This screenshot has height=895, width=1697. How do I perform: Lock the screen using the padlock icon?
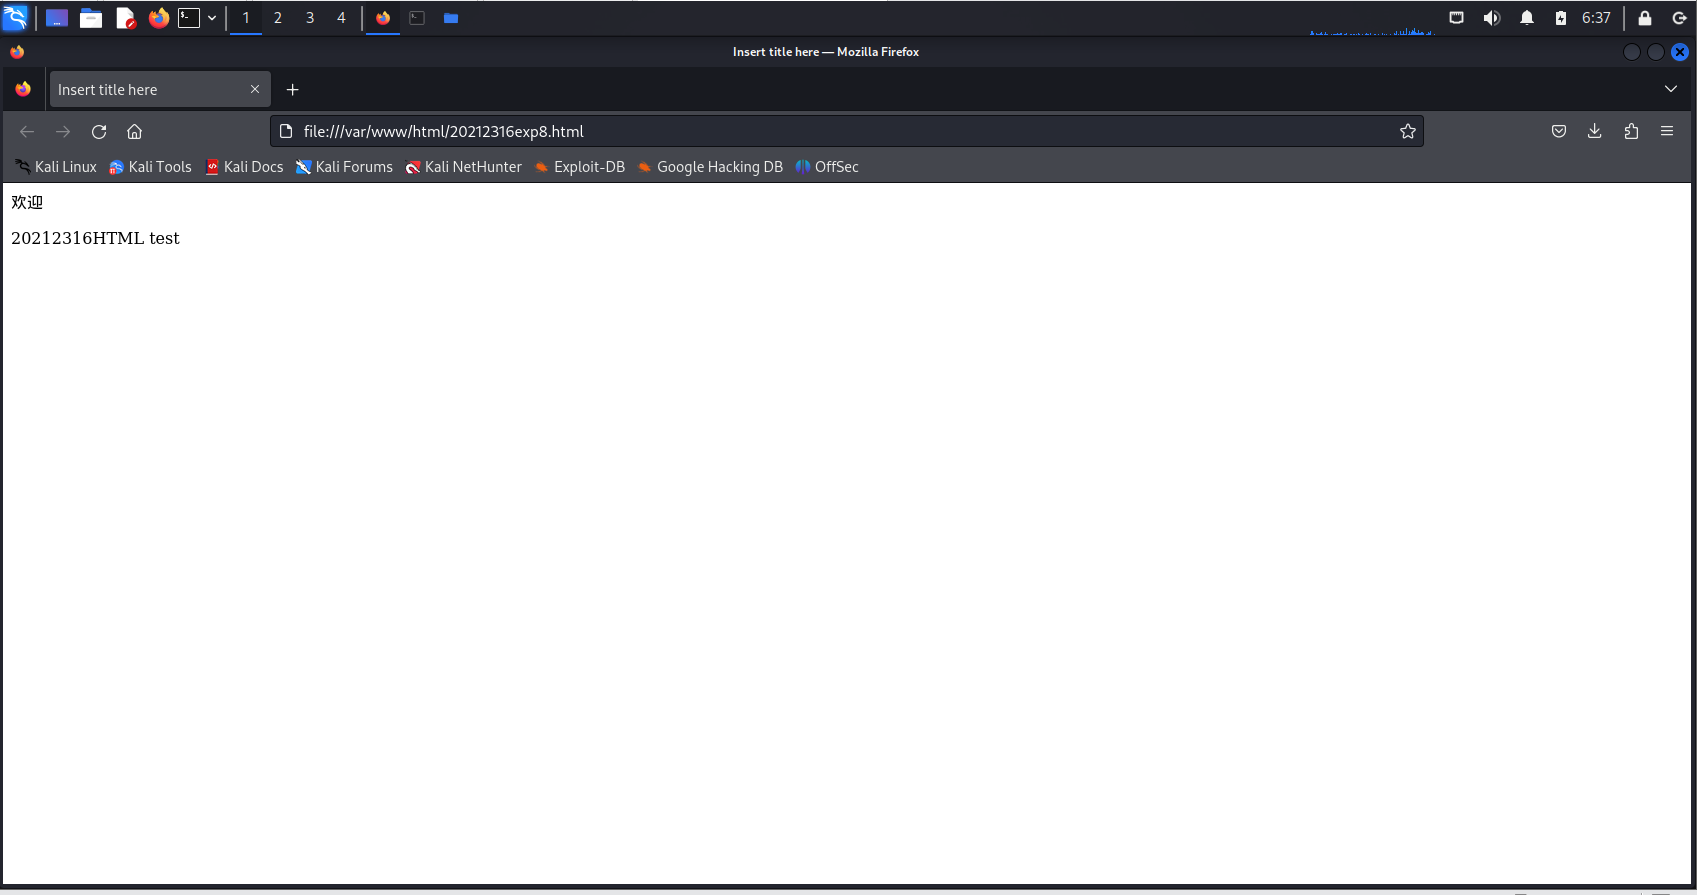(x=1644, y=18)
